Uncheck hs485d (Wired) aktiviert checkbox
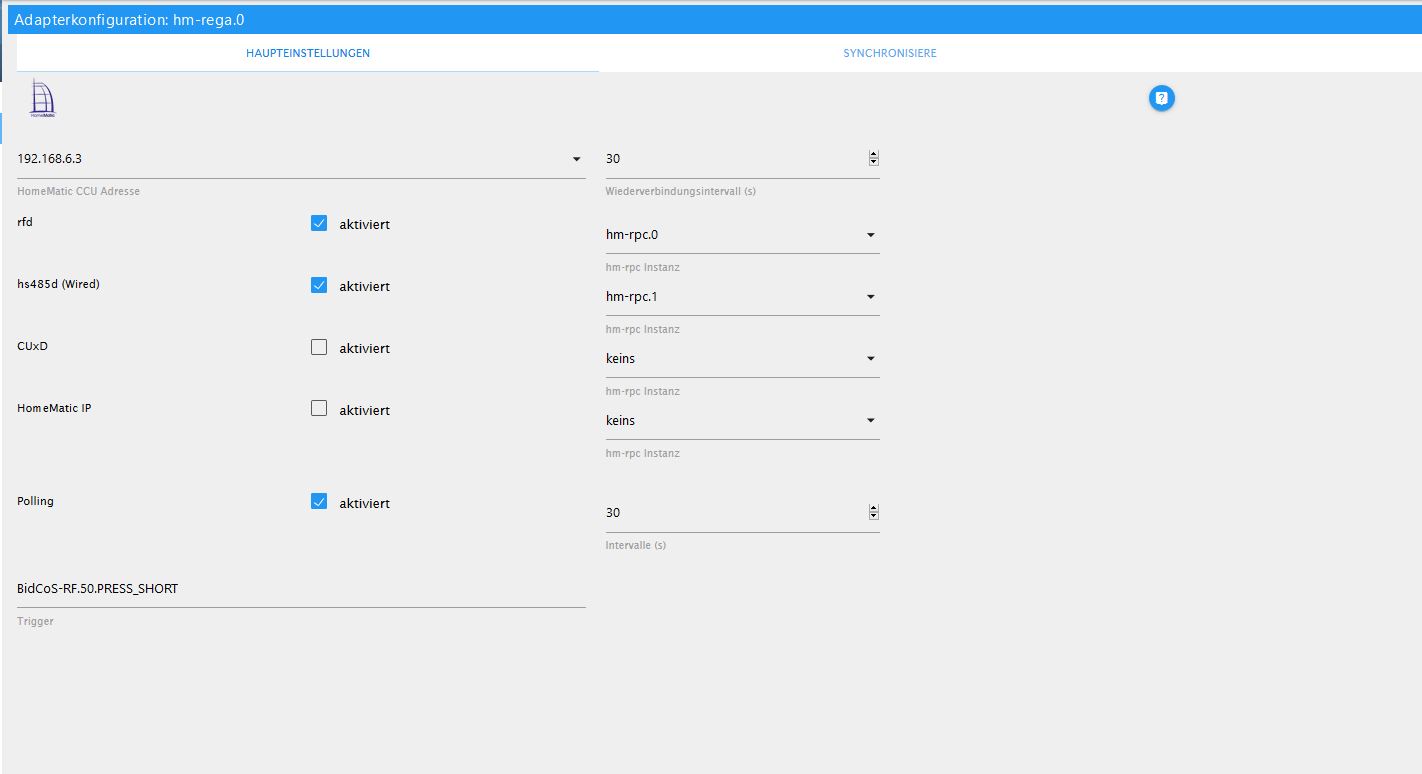This screenshot has height=774, width=1422. 319,286
